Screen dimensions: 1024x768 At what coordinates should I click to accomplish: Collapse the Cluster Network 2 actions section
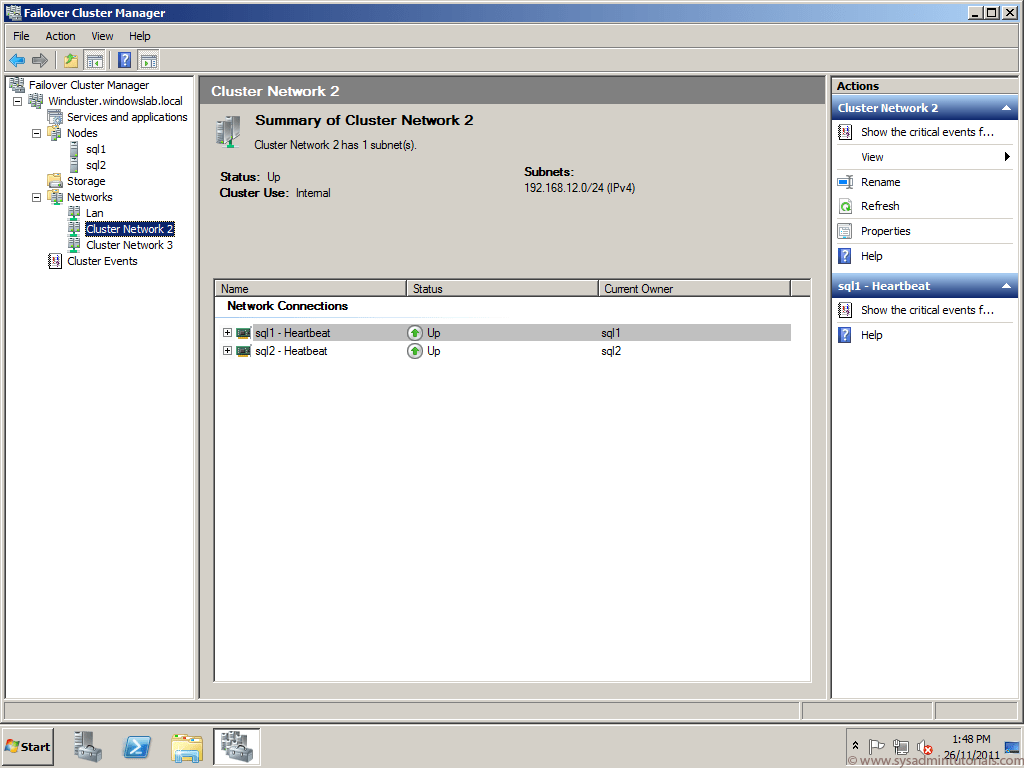(1009, 107)
